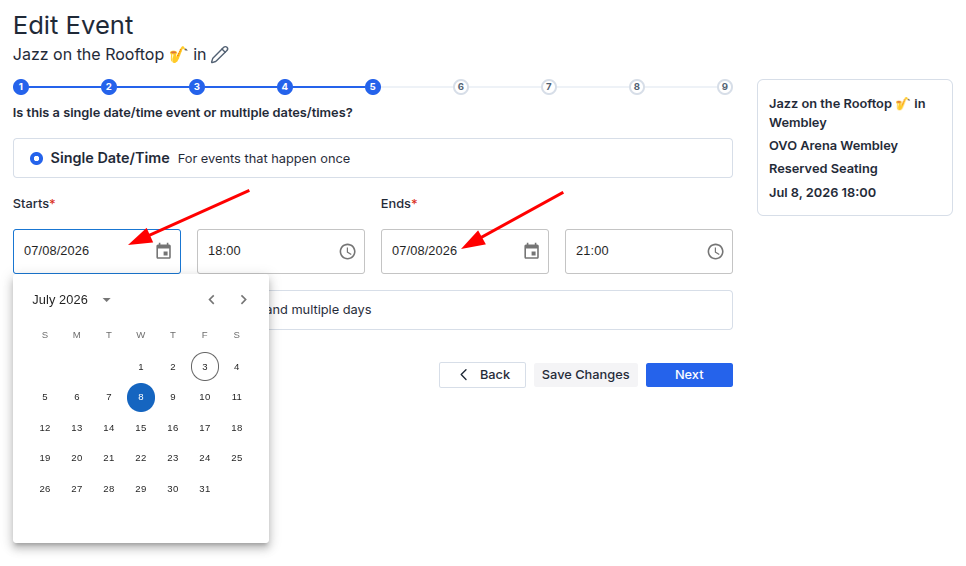Screen dimensions: 966x566
Task: Pick July 20 in the calendar
Action: point(77,458)
